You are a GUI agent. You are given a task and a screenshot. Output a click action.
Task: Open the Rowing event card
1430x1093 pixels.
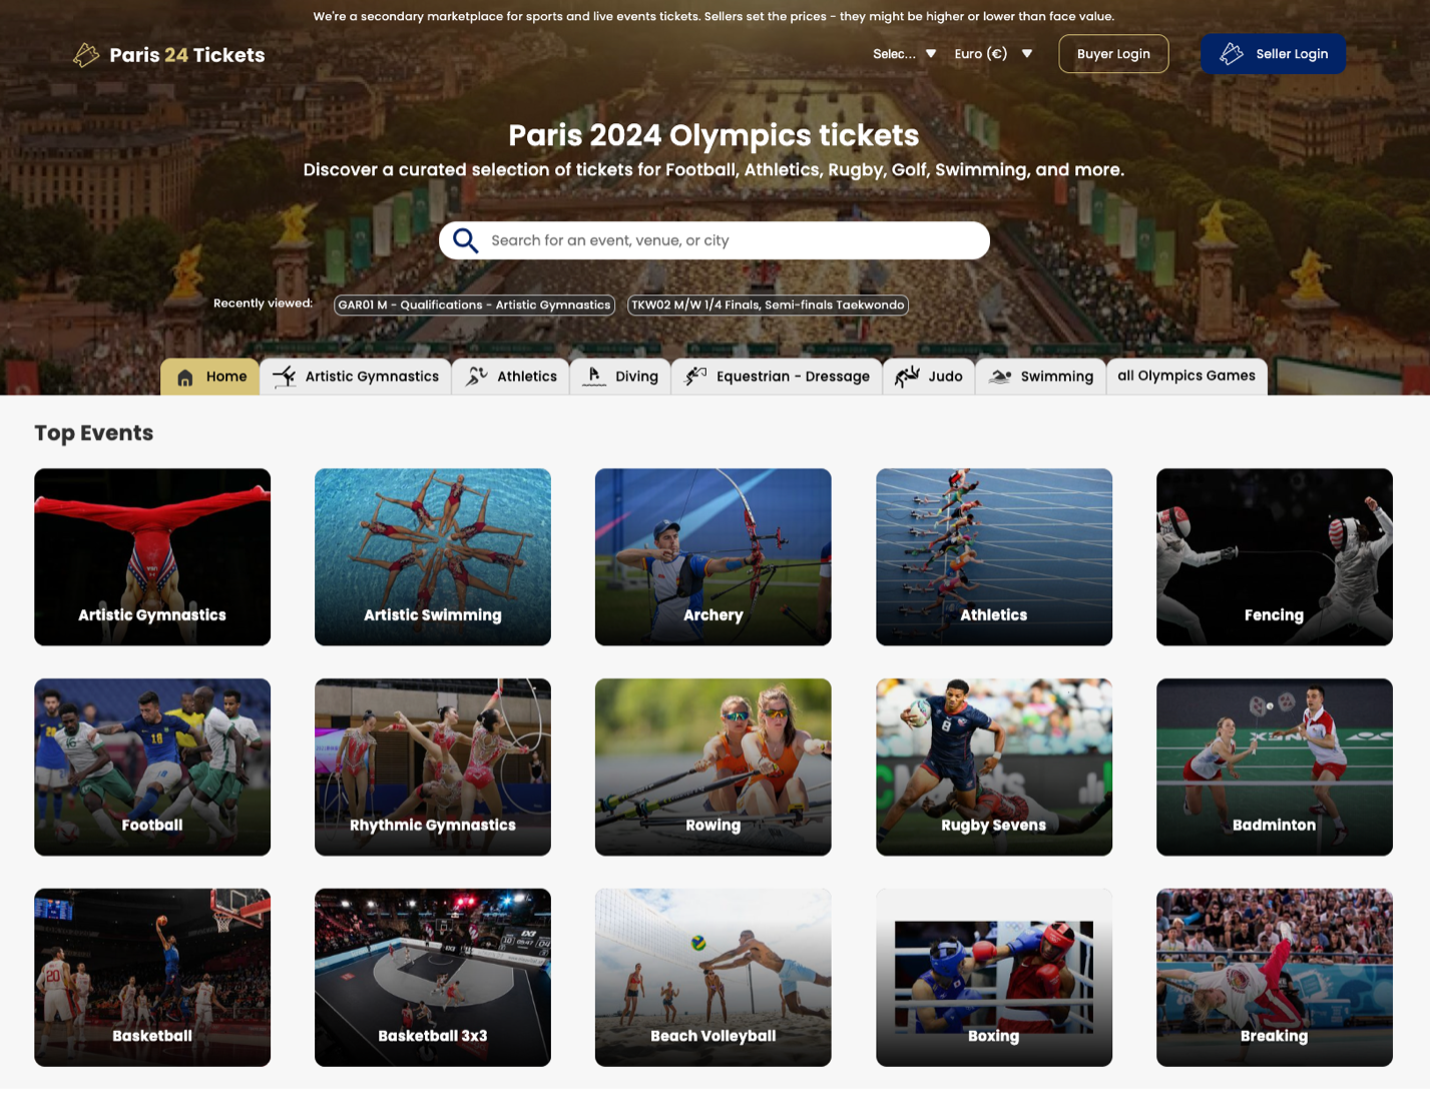click(713, 767)
